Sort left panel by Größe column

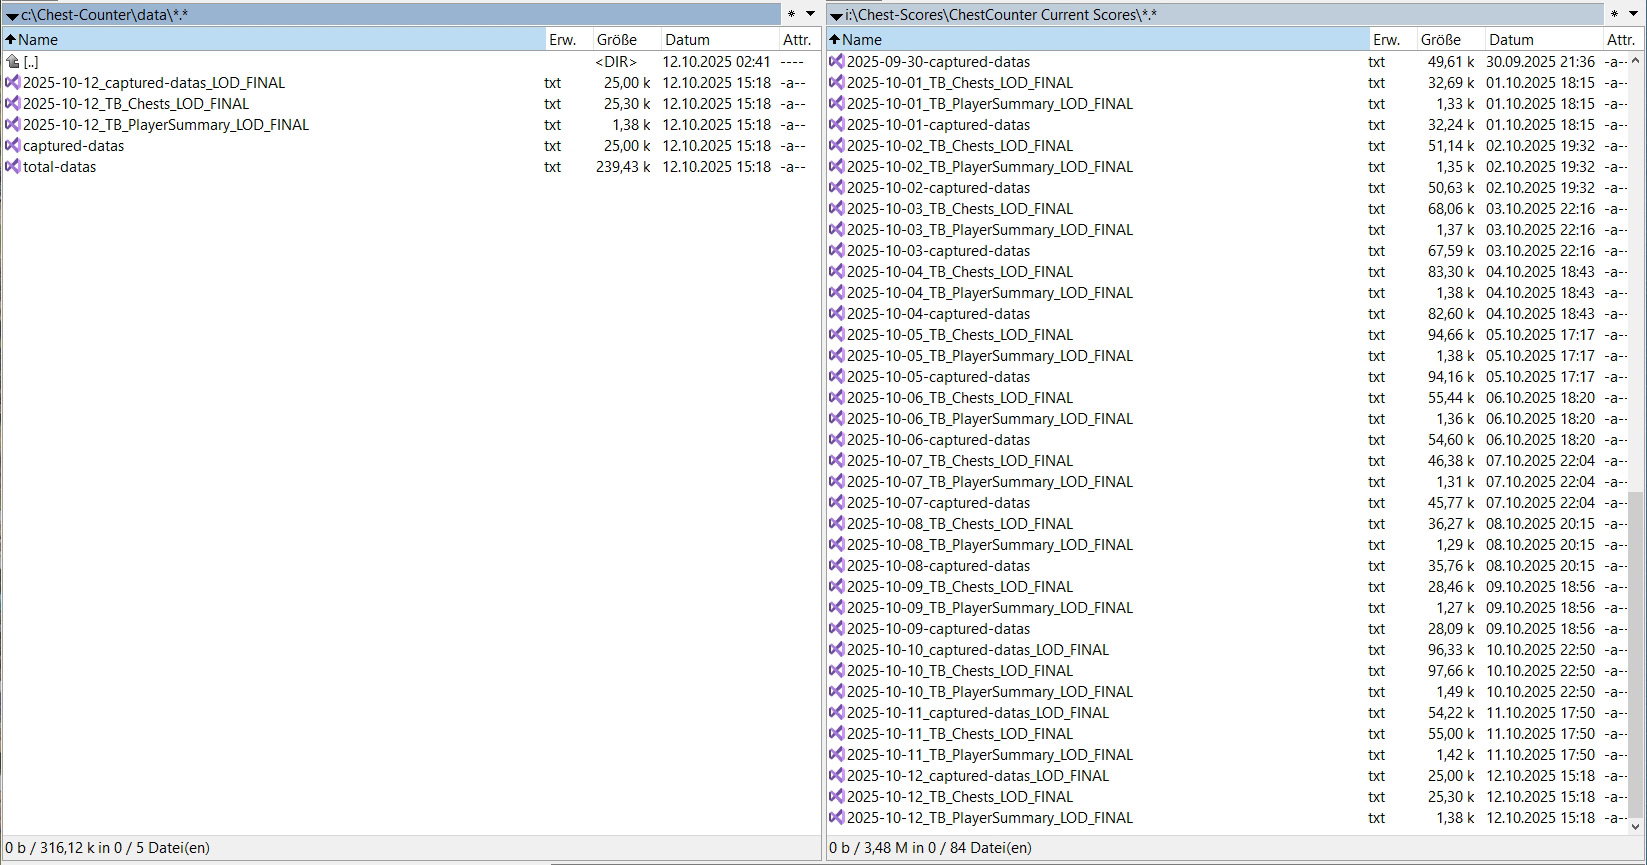pos(616,40)
